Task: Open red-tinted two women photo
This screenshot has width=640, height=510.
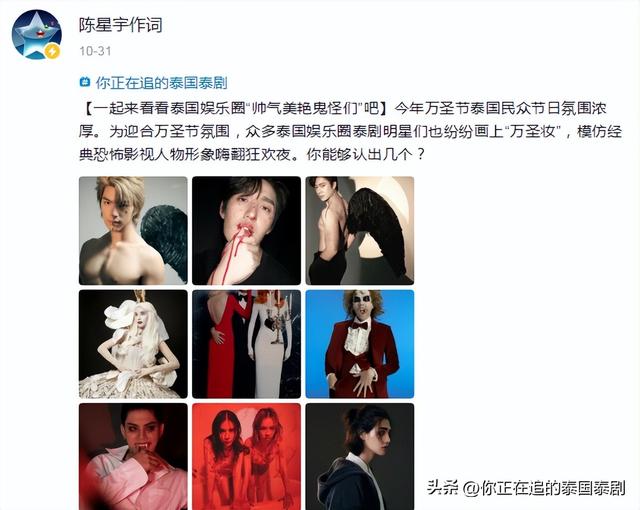Action: 247,457
